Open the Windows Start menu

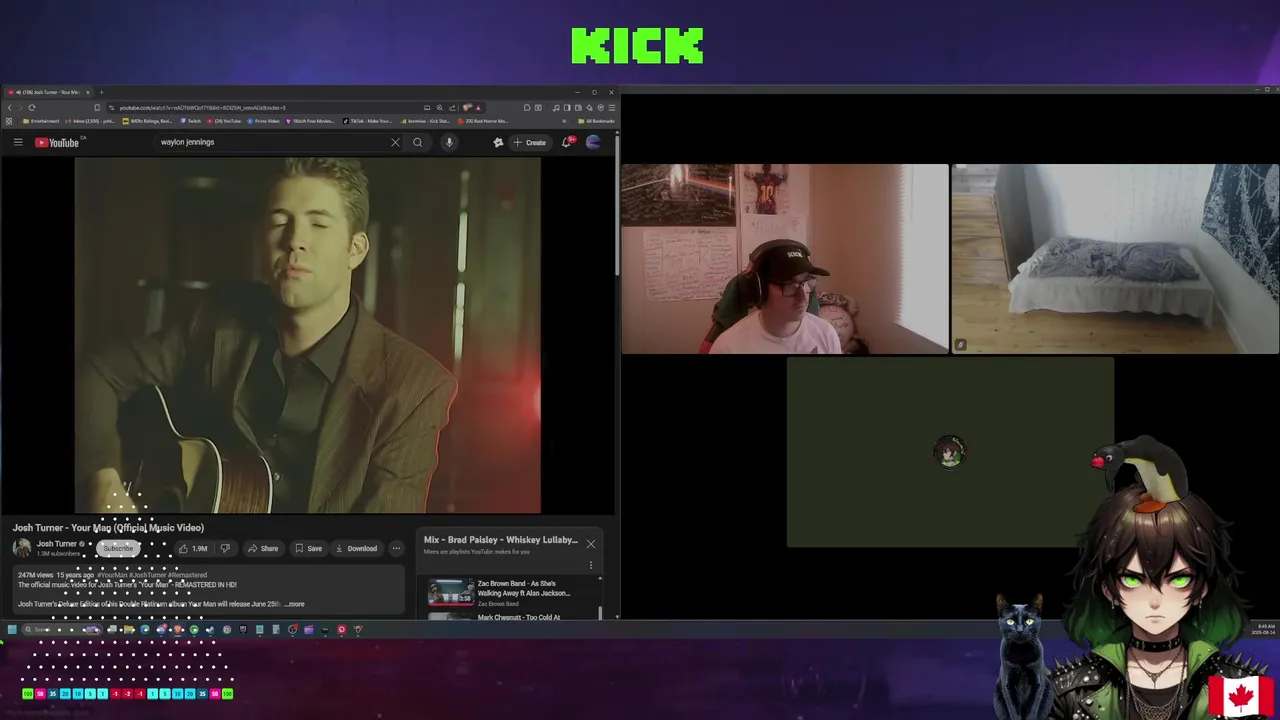coord(12,630)
